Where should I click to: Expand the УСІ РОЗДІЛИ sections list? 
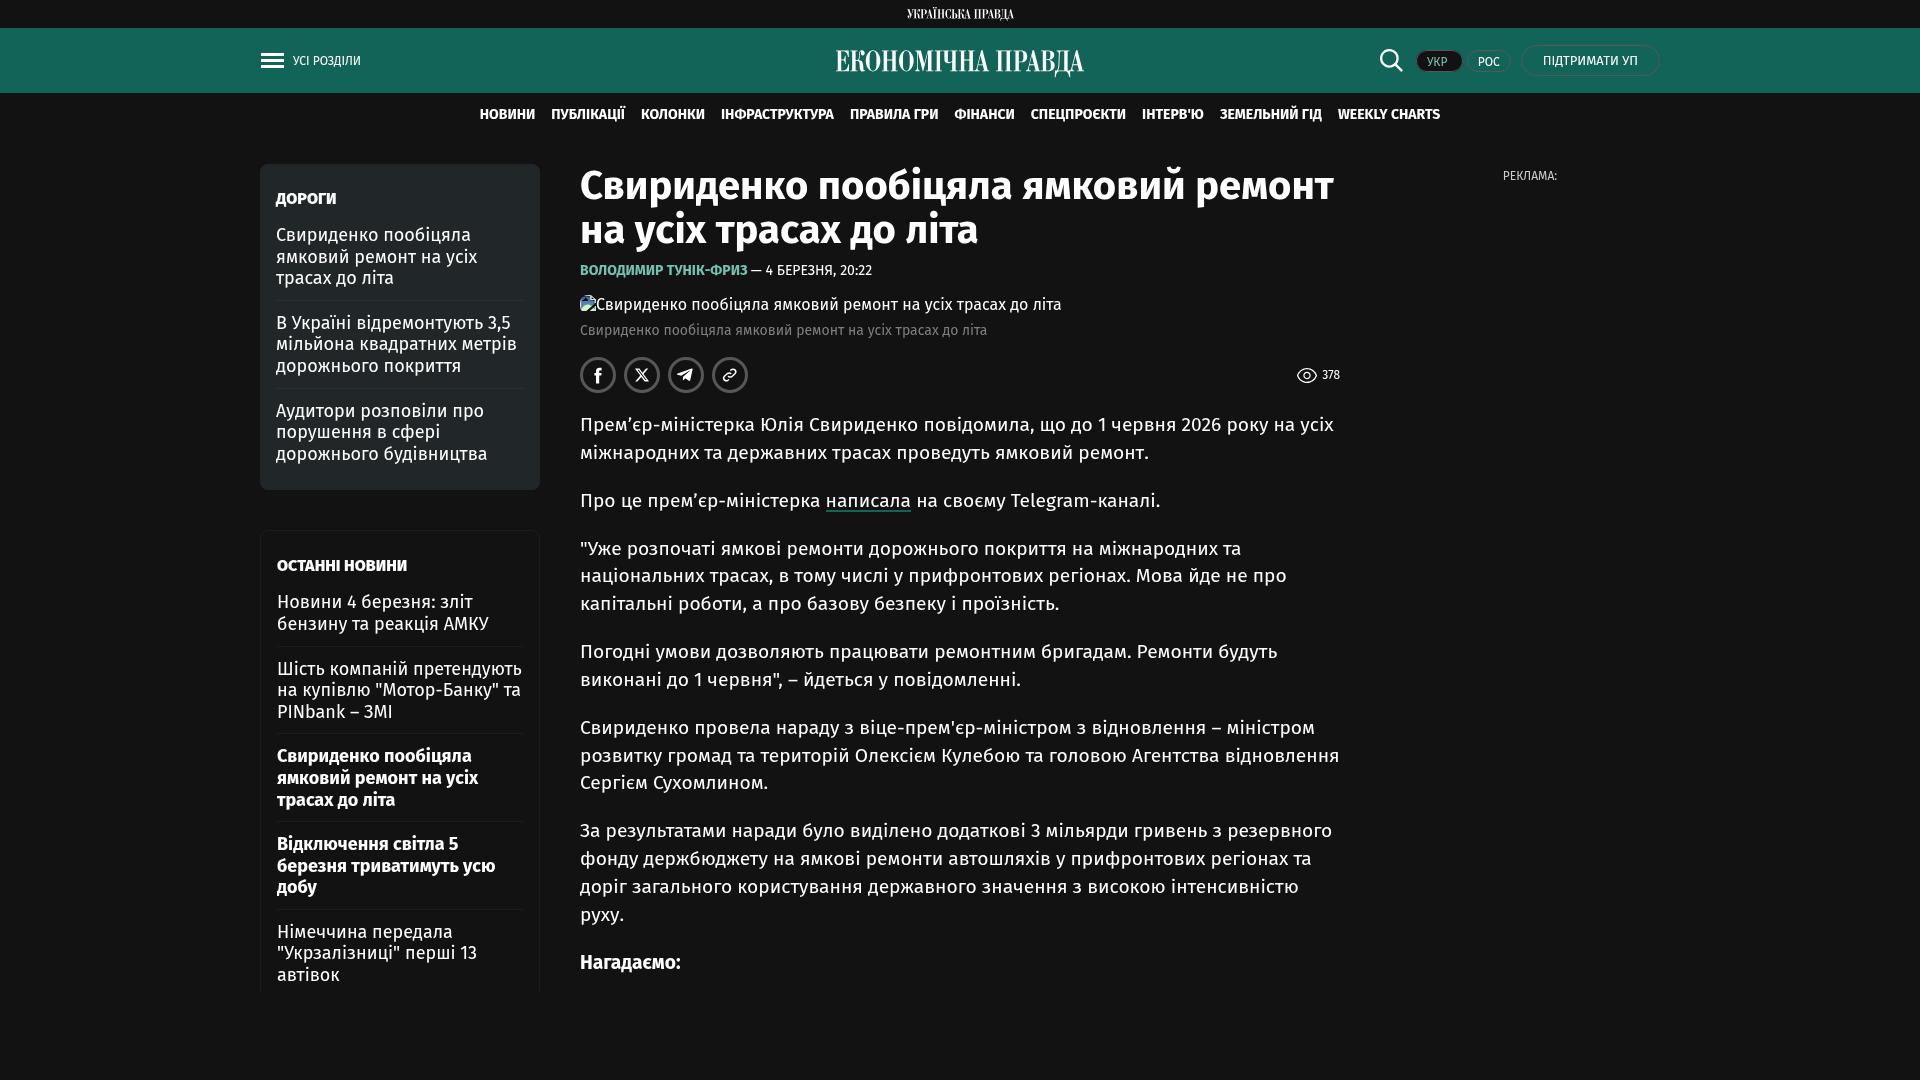pos(327,61)
